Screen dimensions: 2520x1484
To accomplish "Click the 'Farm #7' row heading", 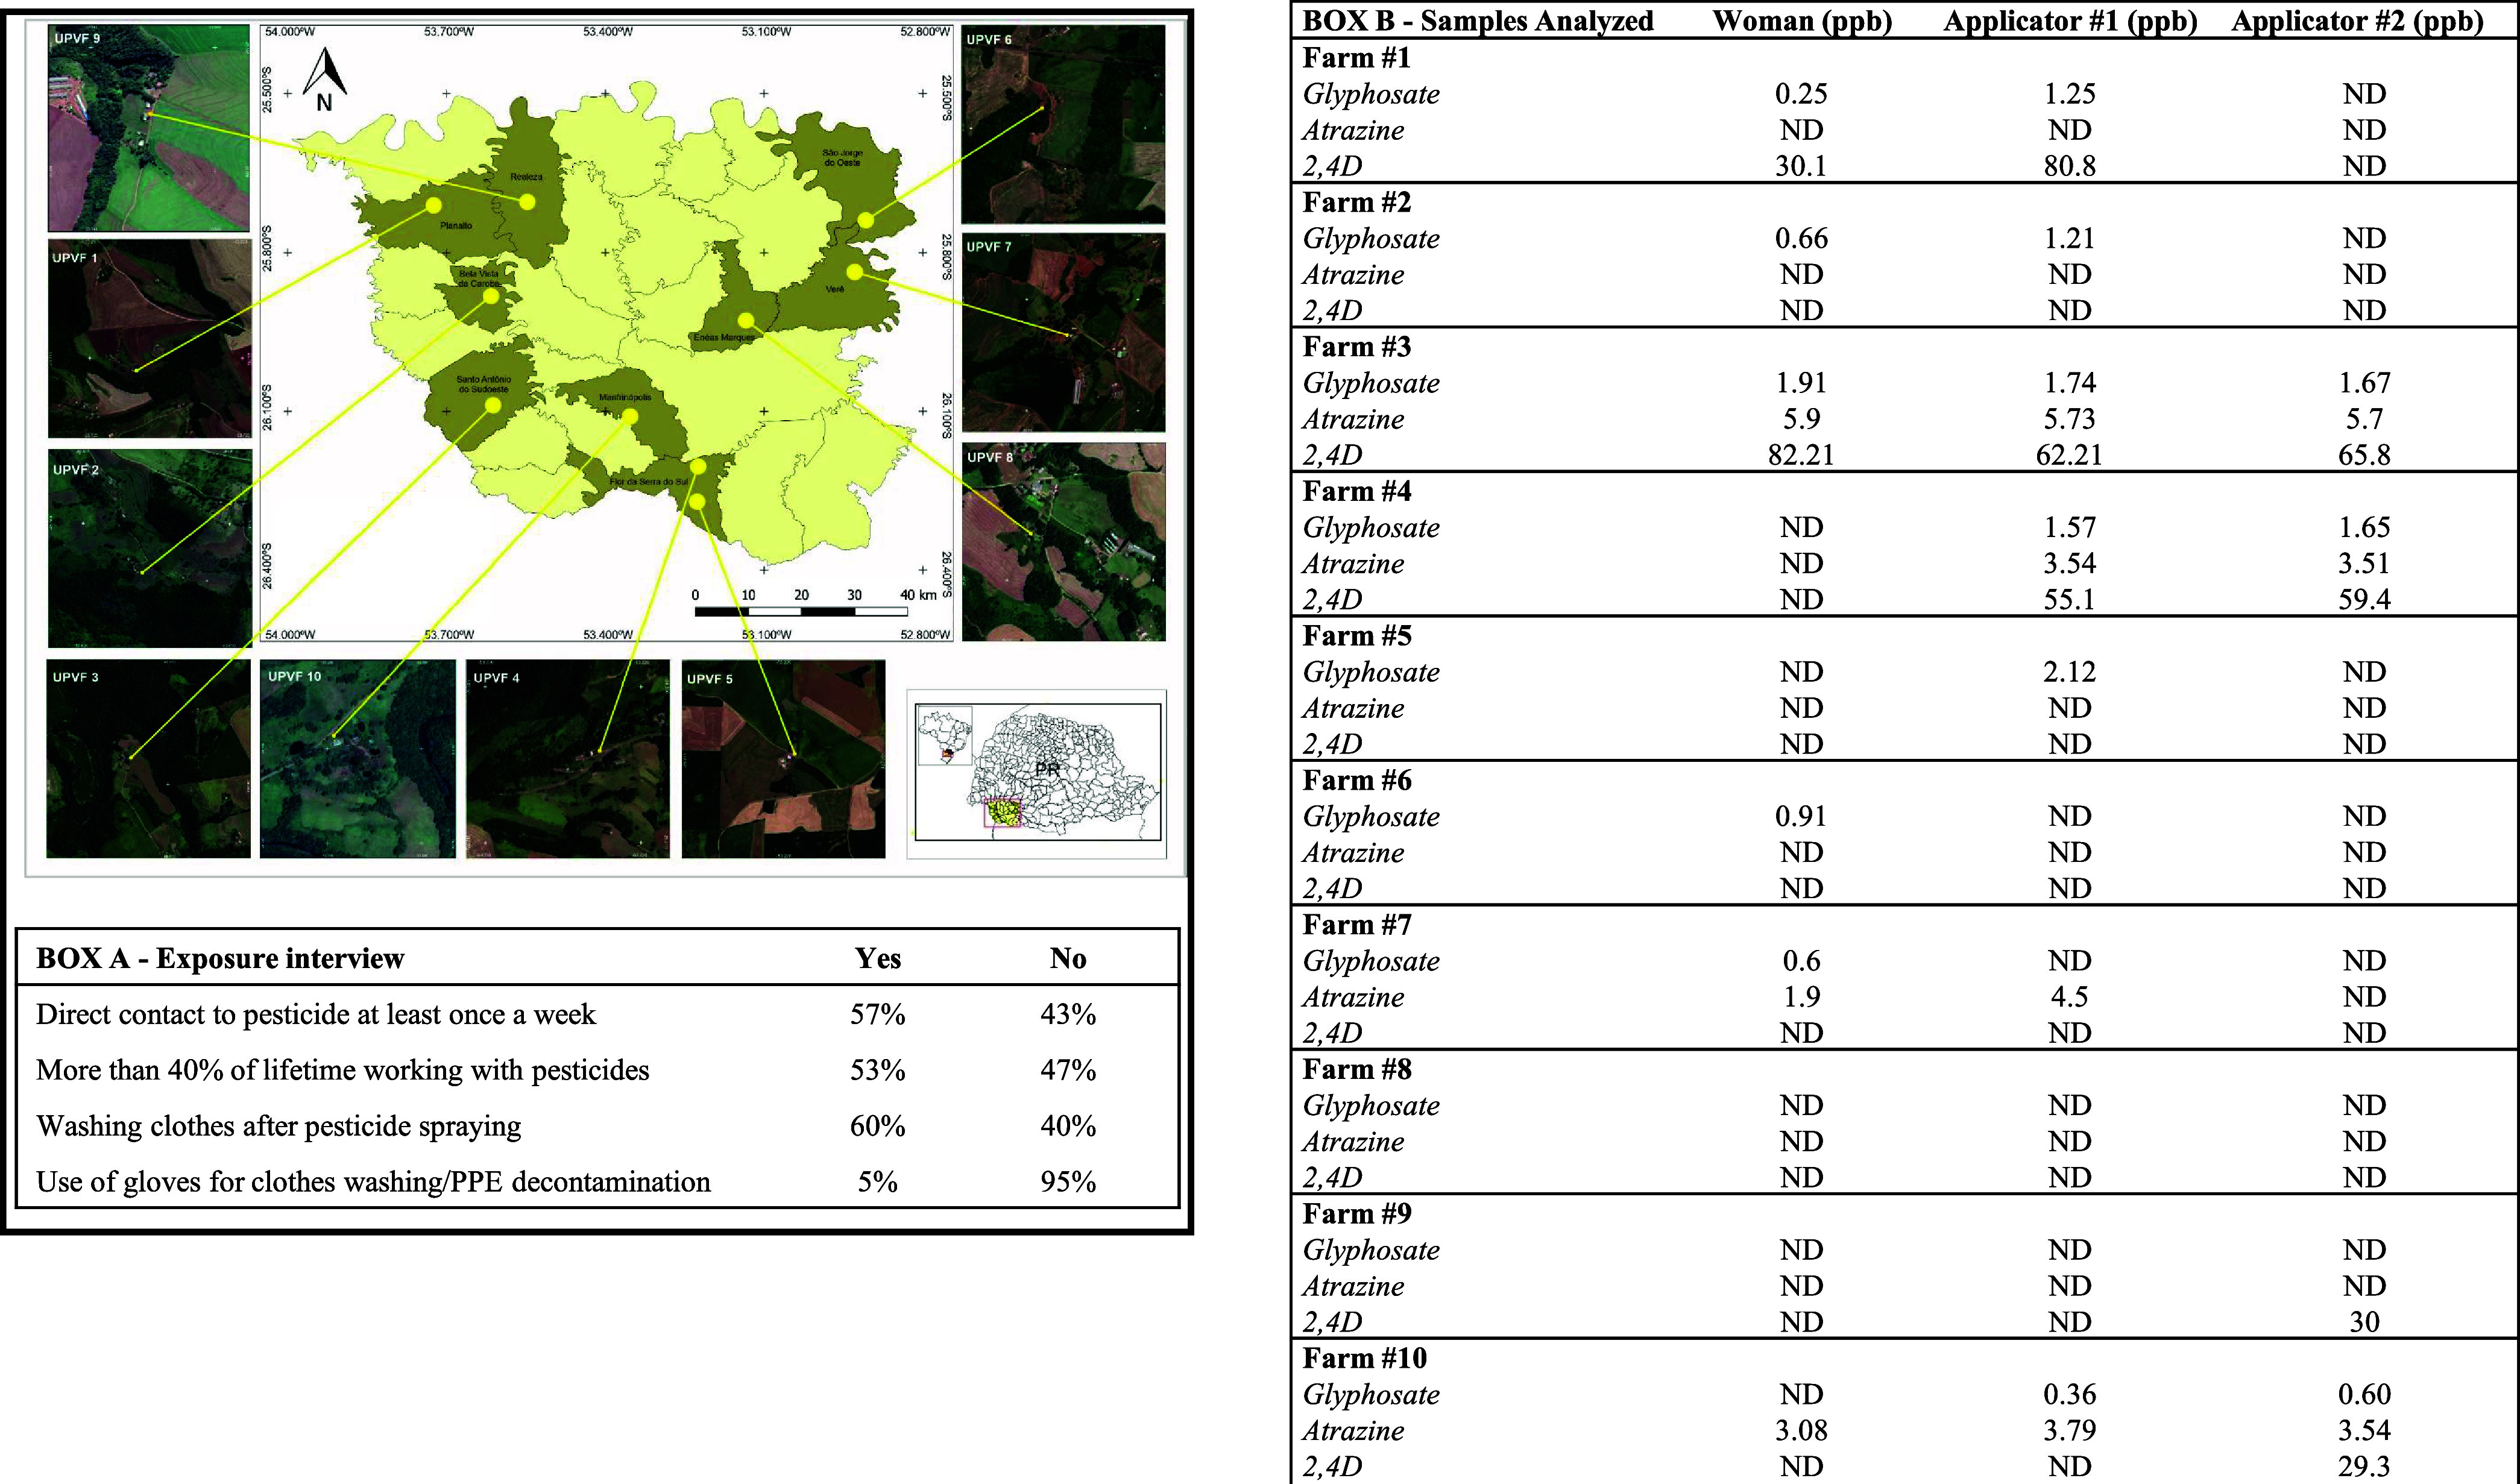I will click(x=1356, y=925).
